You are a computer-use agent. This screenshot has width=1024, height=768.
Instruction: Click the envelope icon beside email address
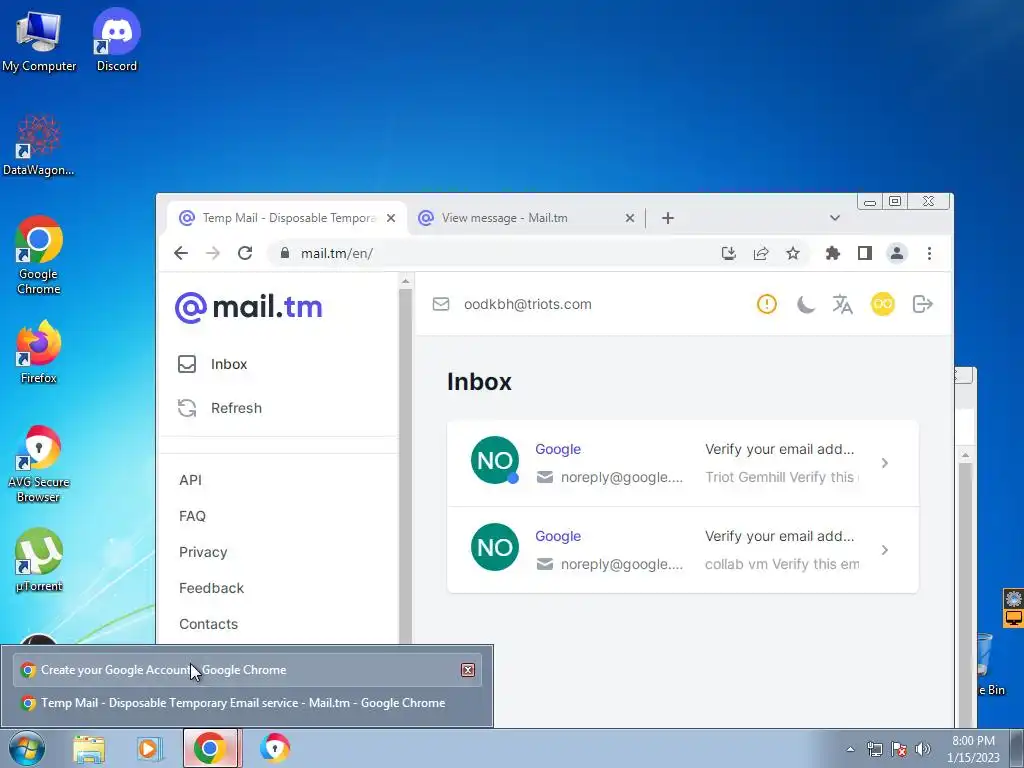pos(441,304)
